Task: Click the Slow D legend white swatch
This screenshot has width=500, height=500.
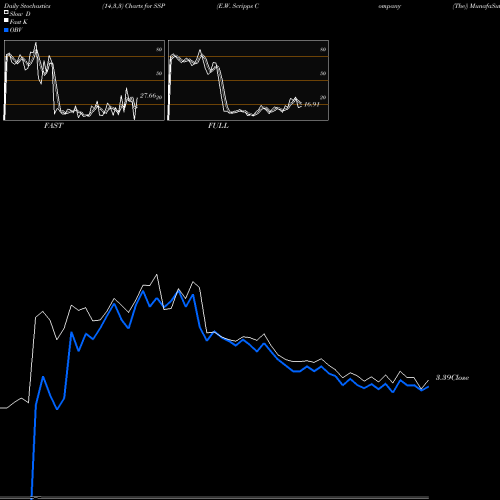Action: click(6, 12)
